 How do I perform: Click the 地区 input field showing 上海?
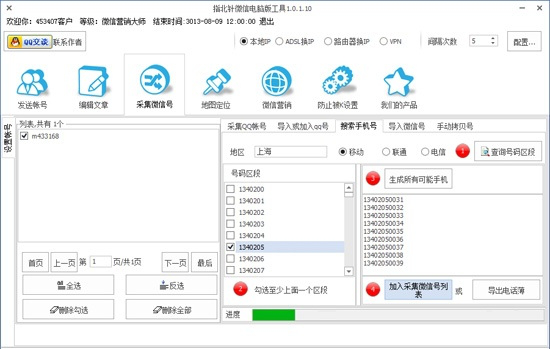[x=290, y=152]
